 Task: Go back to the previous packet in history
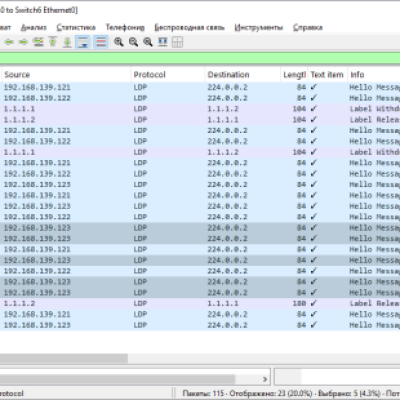pos(9,42)
